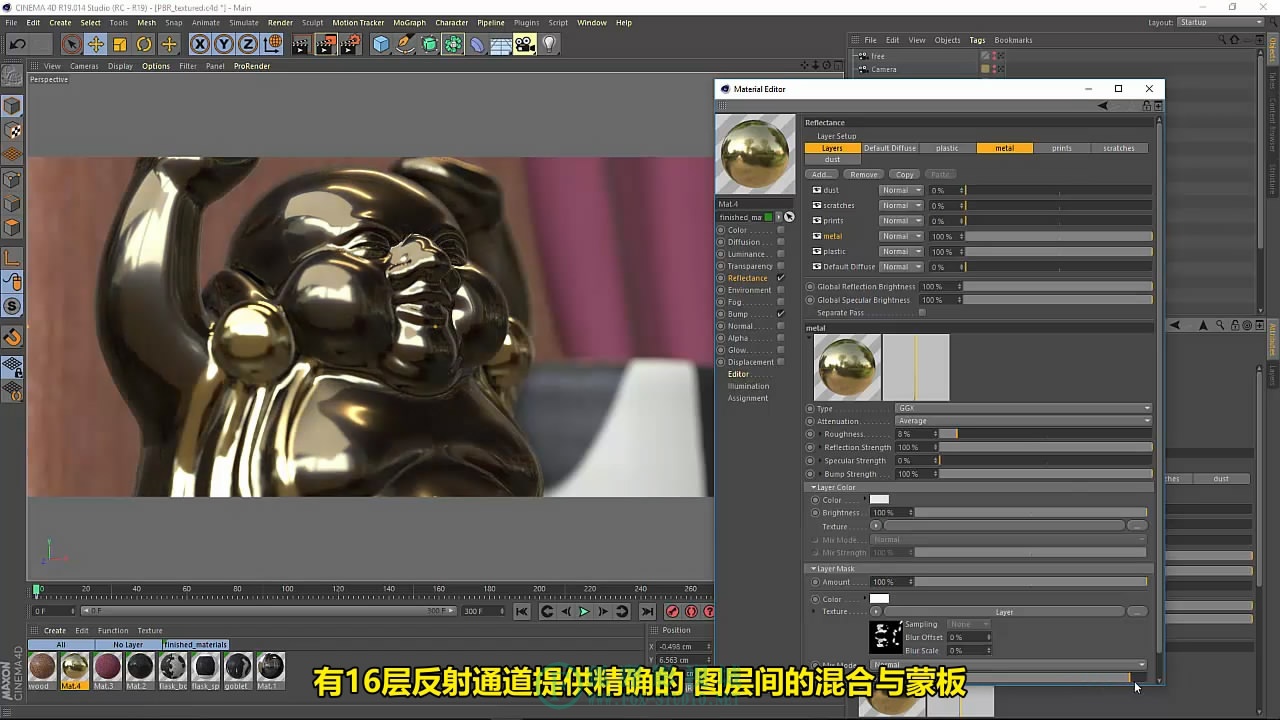The image size is (1280, 720).
Task: Collapse the Layer Color section
Action: [x=814, y=487]
